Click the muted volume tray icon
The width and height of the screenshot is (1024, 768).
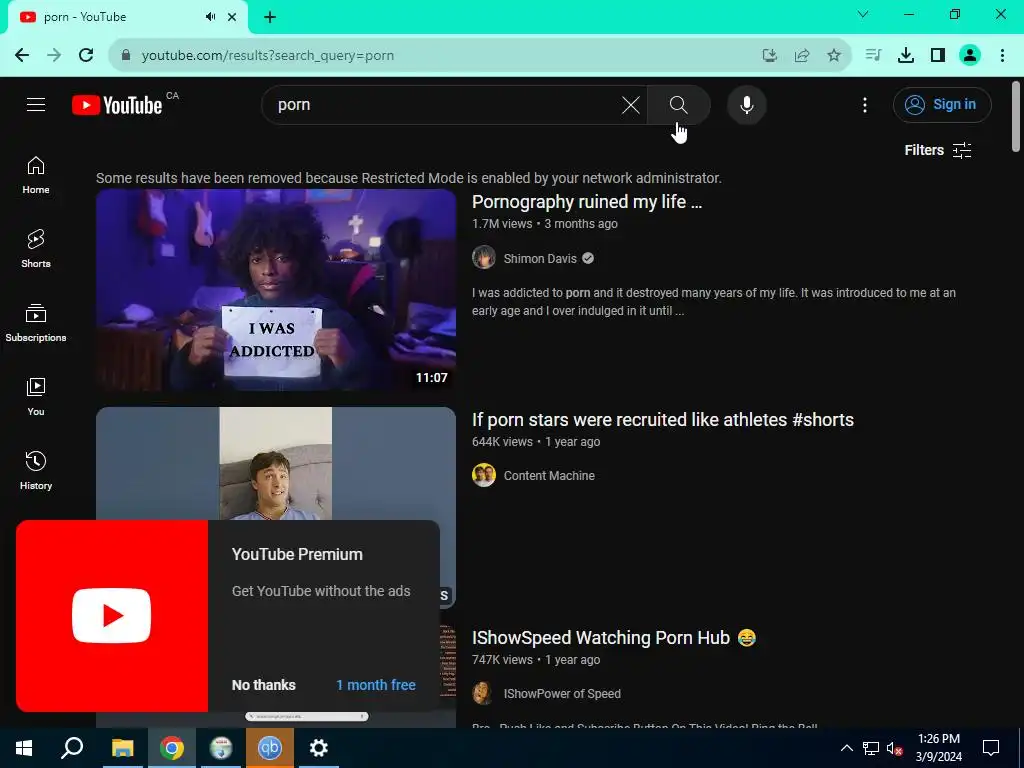tap(894, 748)
